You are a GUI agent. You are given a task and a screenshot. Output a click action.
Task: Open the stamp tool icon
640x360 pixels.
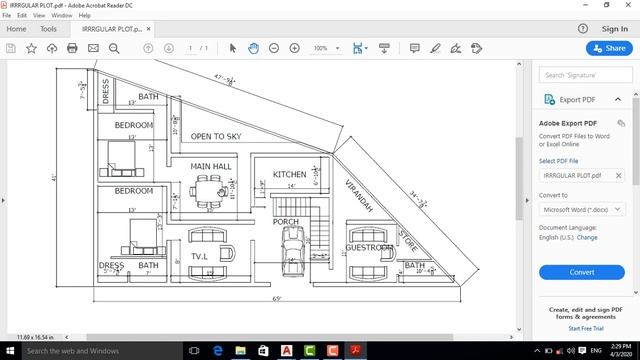[x=476, y=49]
